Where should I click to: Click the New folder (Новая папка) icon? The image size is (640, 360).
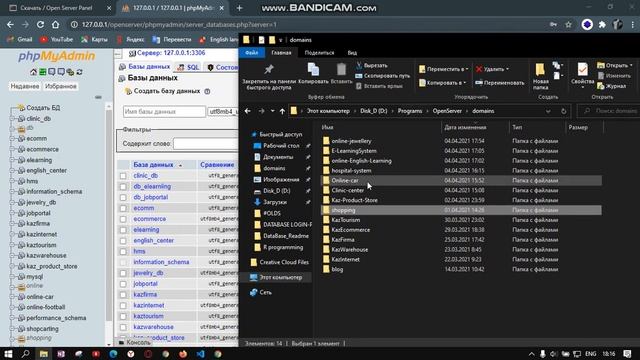[540, 69]
